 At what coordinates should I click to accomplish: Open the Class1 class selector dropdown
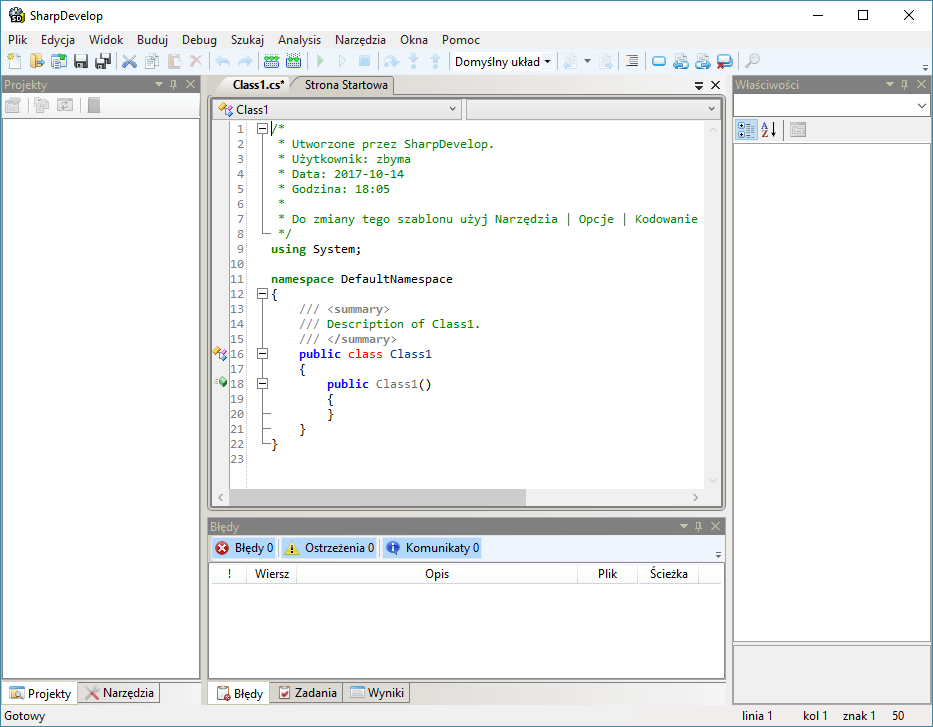[336, 109]
